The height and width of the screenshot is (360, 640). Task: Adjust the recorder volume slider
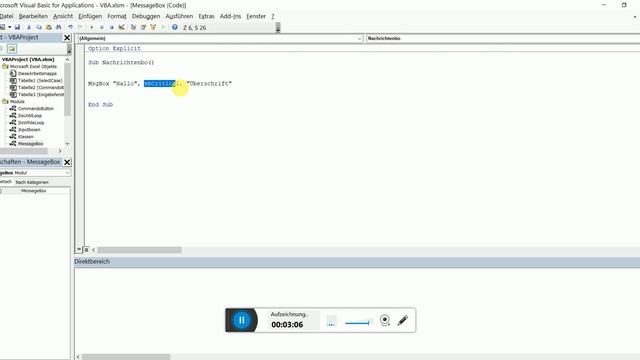tap(358, 323)
